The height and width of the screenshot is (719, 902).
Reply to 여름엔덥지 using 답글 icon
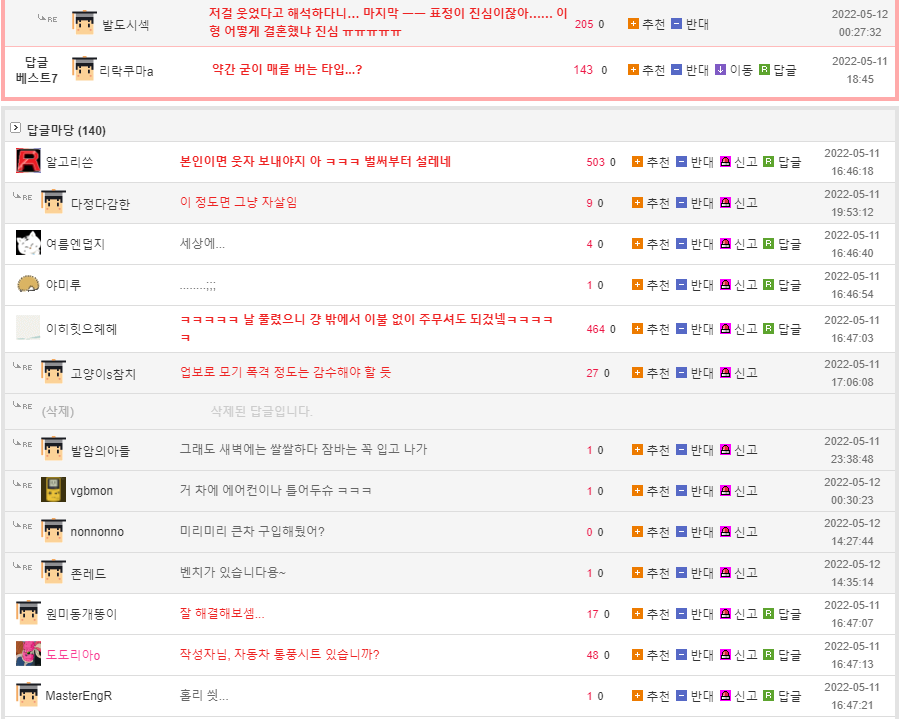coord(769,243)
